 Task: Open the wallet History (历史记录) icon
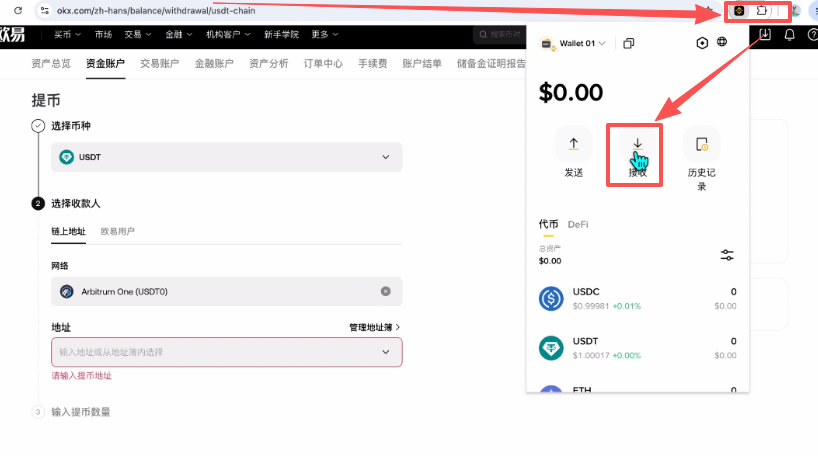pyautogui.click(x=702, y=145)
